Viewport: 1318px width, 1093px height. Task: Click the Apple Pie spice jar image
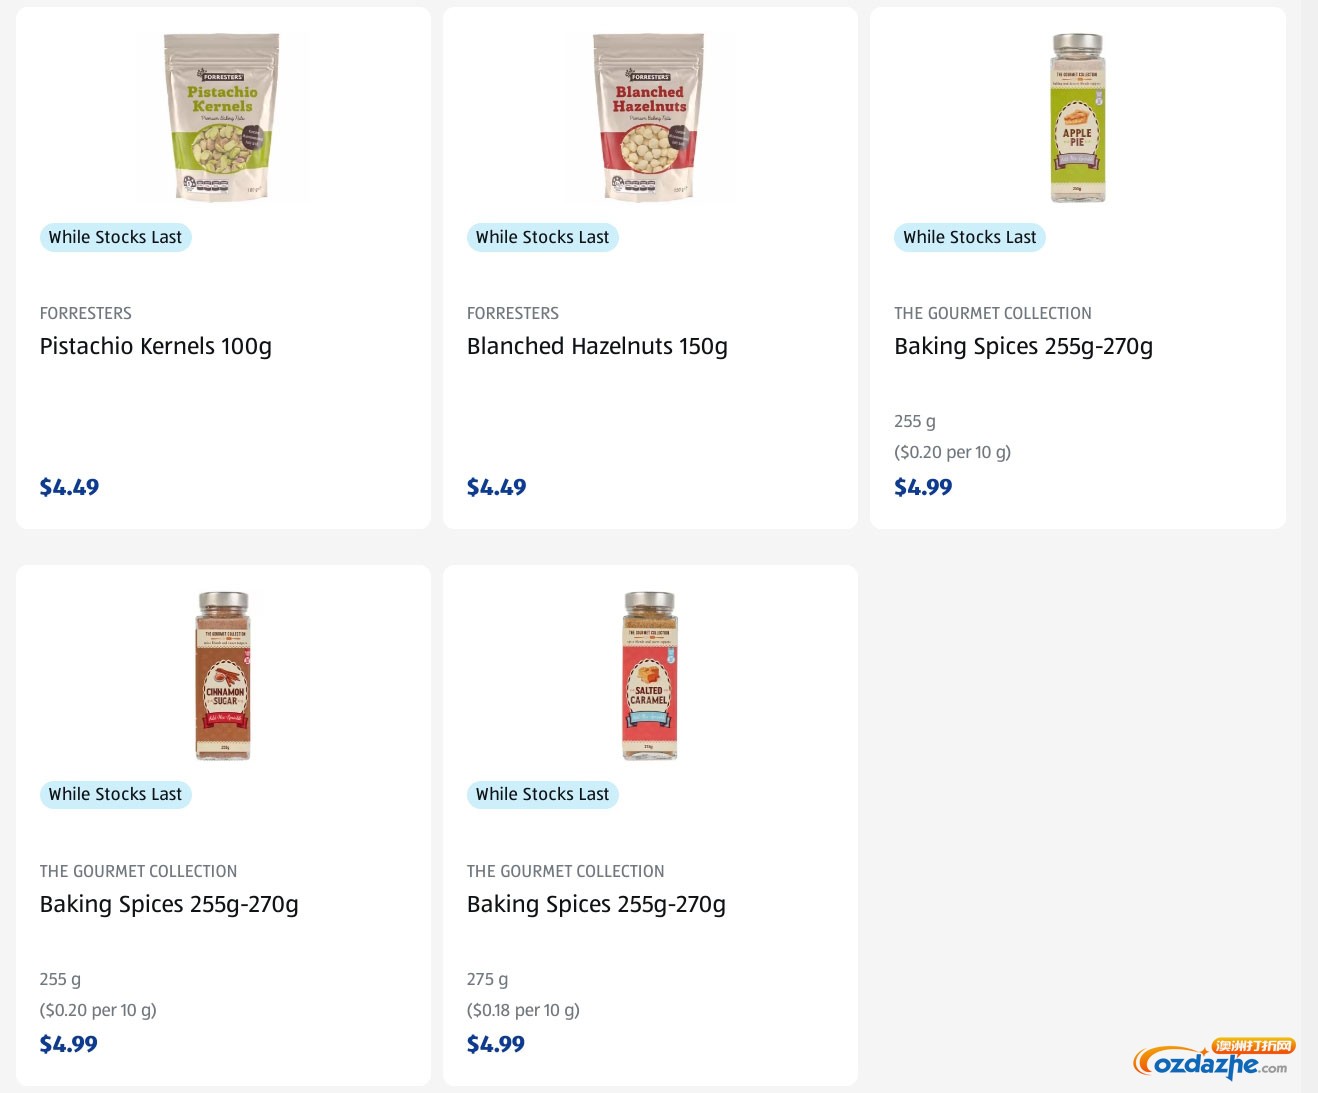(1077, 117)
